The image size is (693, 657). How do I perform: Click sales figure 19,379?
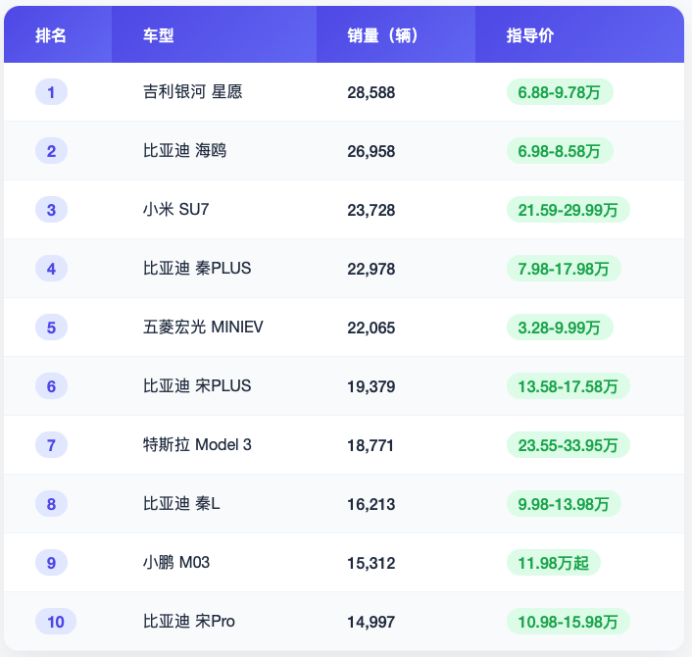click(371, 386)
